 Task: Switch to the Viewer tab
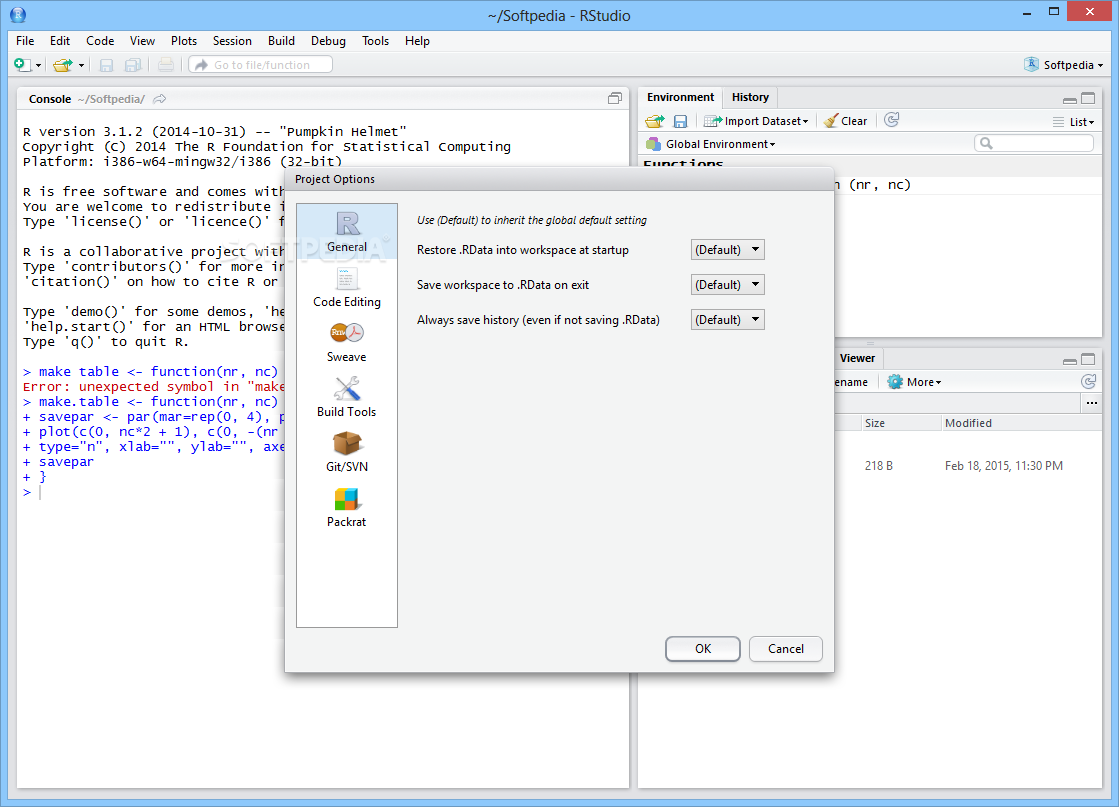click(857, 358)
